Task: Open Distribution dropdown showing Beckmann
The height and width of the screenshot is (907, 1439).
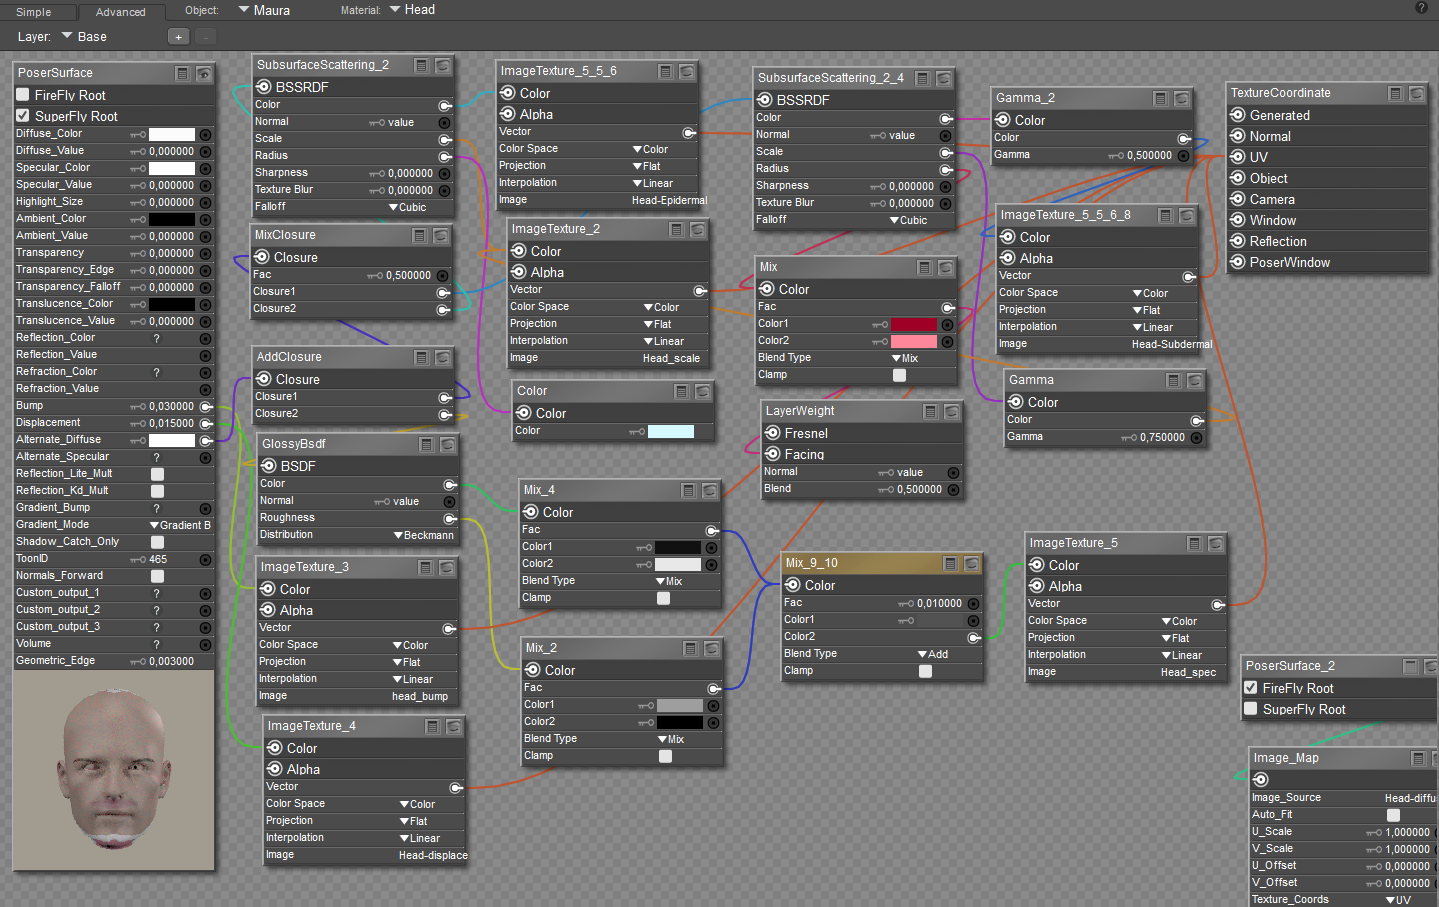Action: (x=424, y=535)
